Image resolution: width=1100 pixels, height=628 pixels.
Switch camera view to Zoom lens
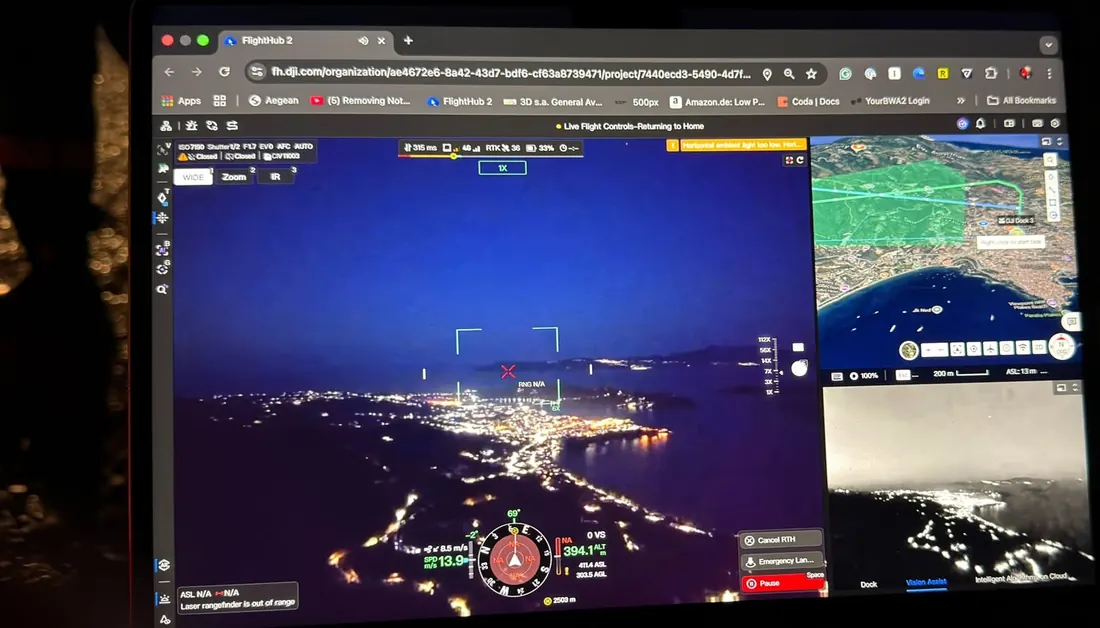[234, 177]
